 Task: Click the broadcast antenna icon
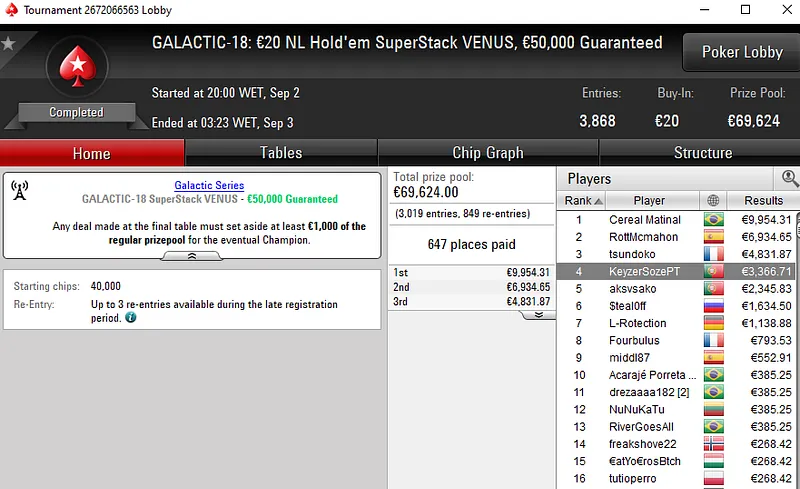(19, 190)
